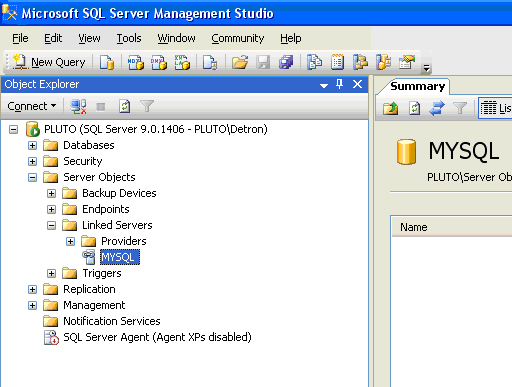The width and height of the screenshot is (512, 387).
Task: Open the Template Explorer toolbar icon
Action: pyautogui.click(x=384, y=62)
